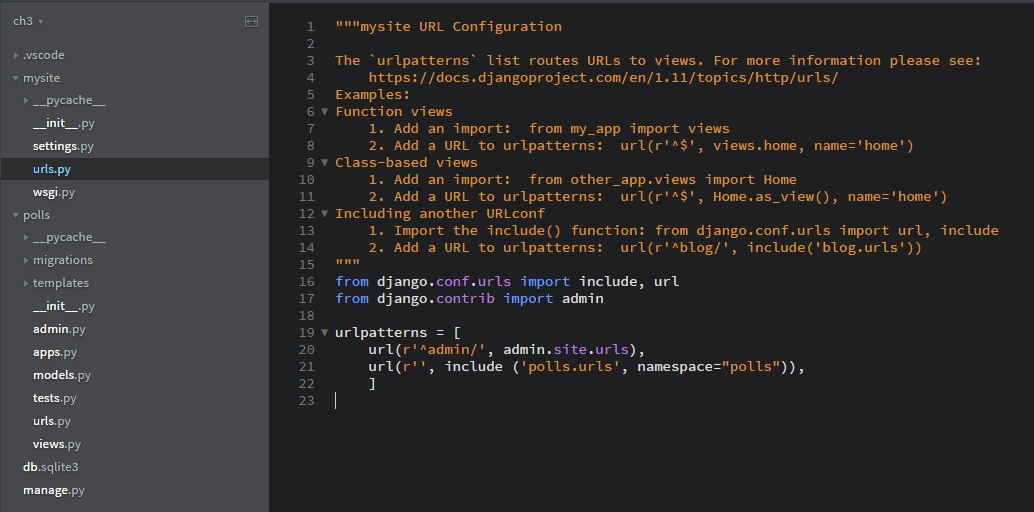Open models.py file

62,375
